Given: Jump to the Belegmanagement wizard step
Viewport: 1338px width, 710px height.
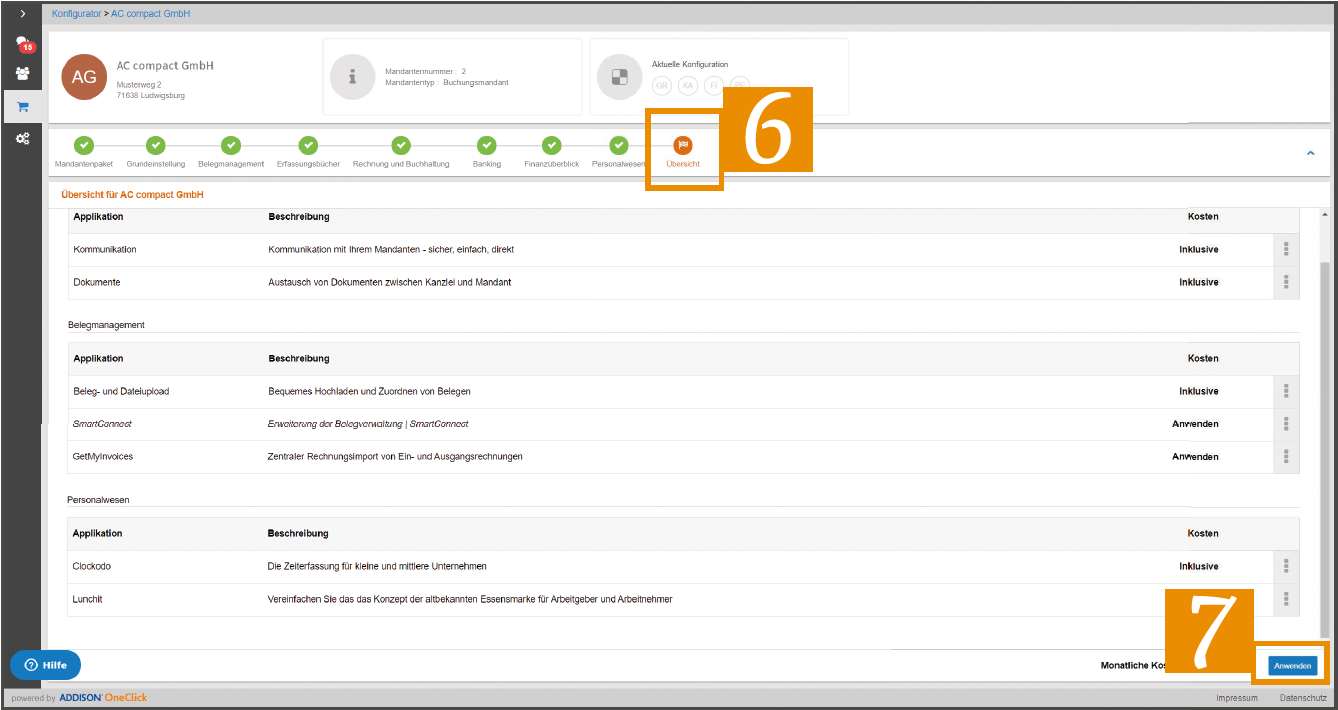Looking at the screenshot, I should [231, 152].
